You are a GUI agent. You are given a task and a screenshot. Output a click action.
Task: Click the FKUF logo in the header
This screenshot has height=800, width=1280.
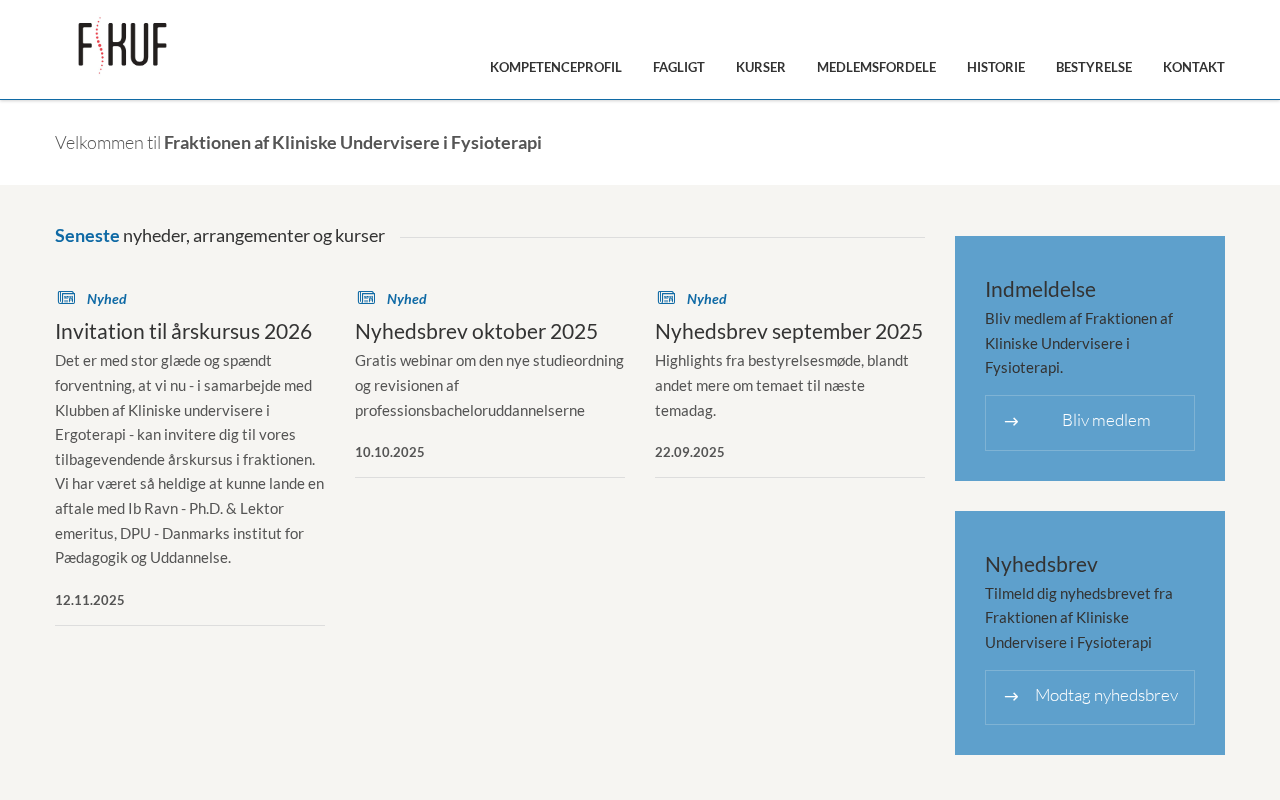coord(122,46)
